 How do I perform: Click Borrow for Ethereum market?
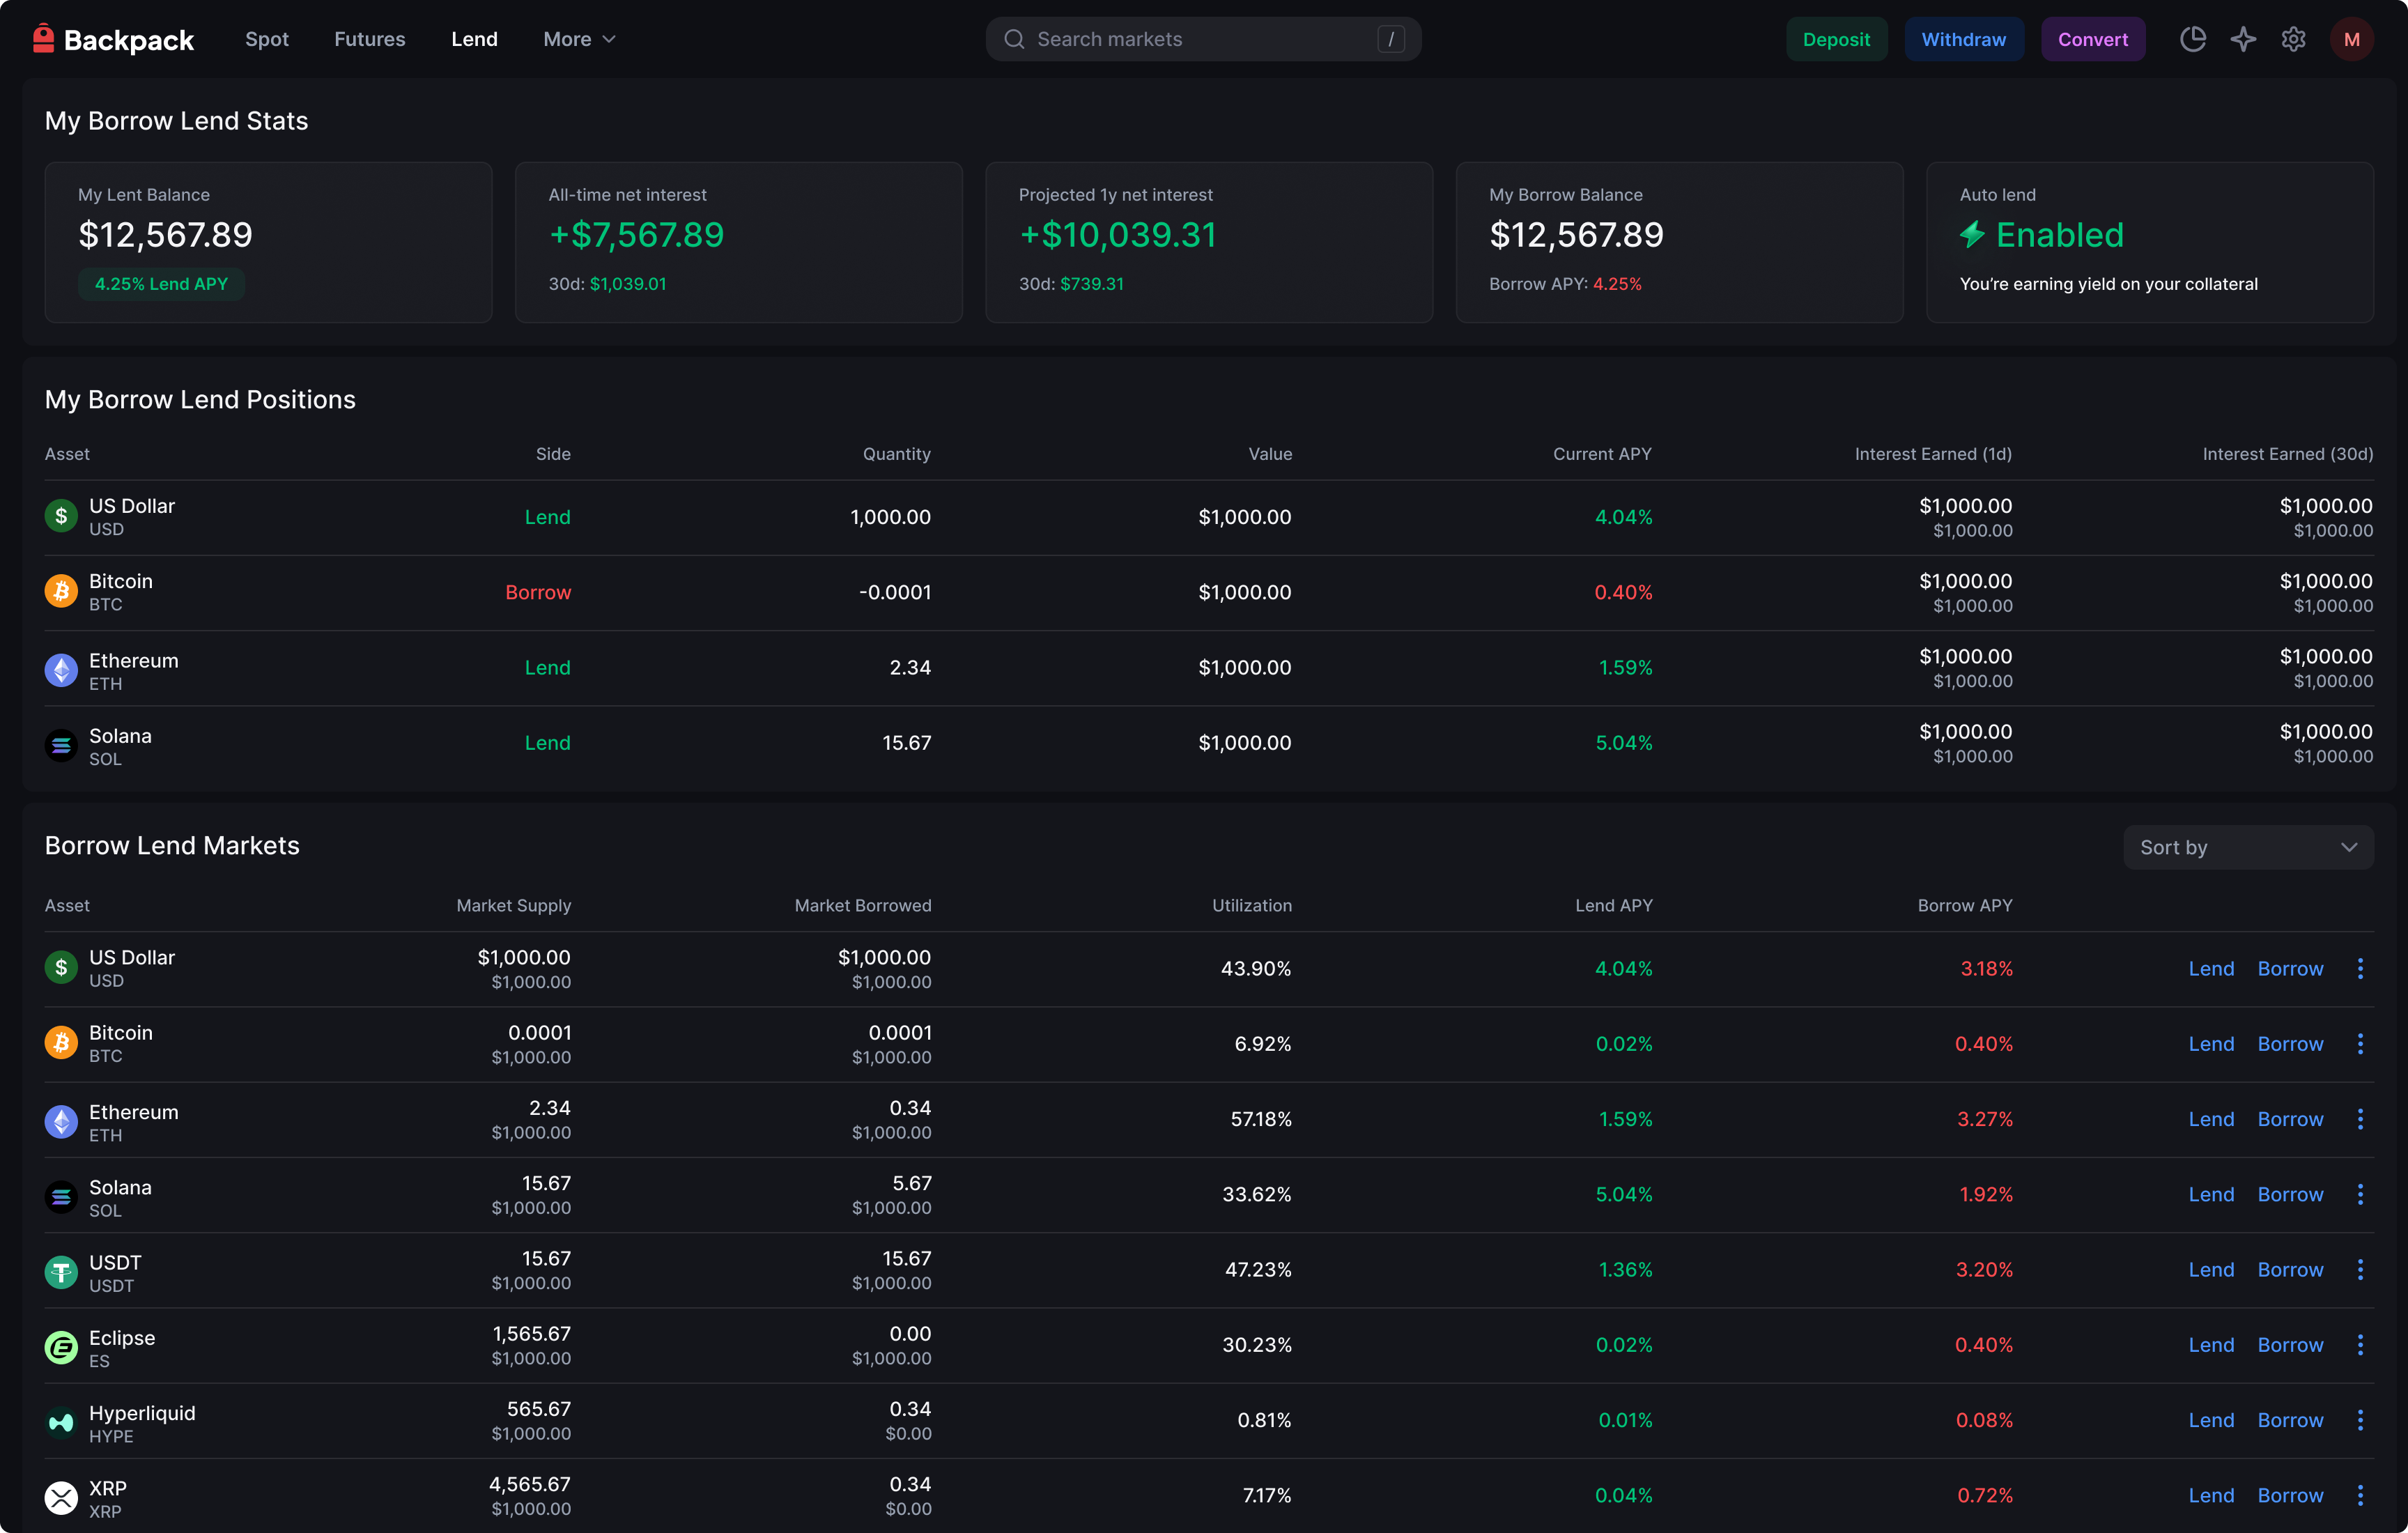pos(2290,1119)
